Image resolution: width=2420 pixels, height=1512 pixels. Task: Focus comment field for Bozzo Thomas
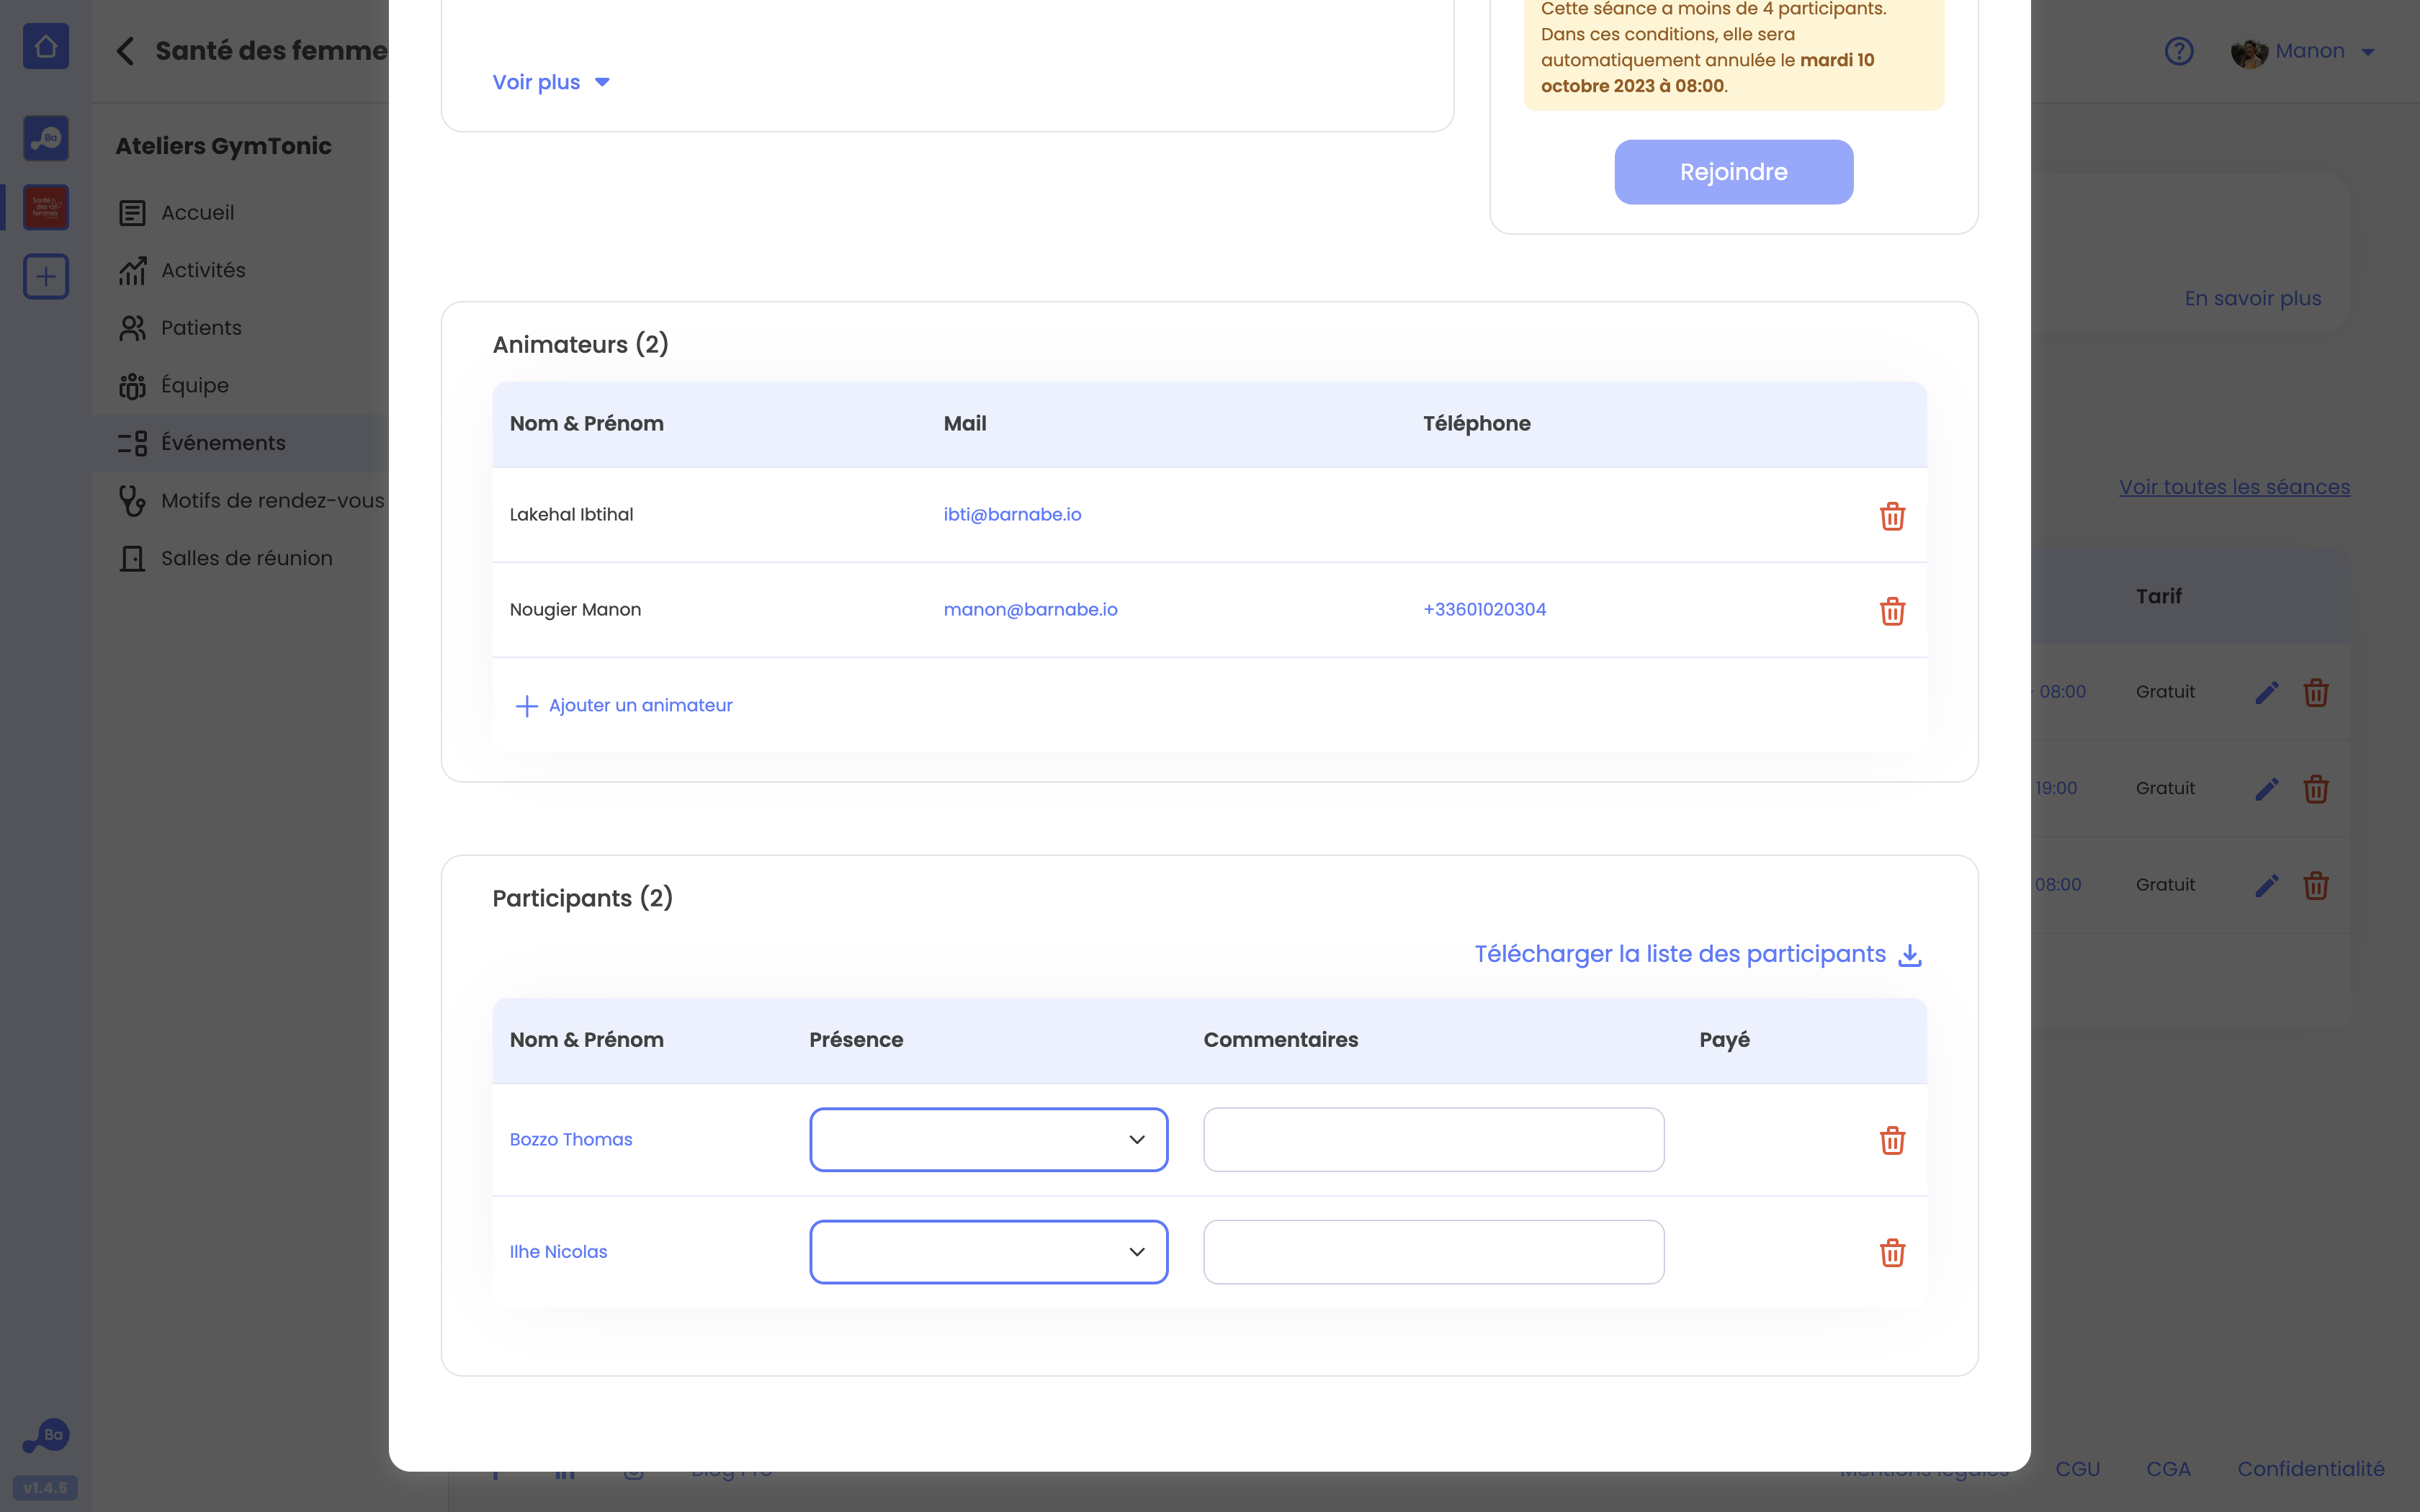coord(1433,1140)
